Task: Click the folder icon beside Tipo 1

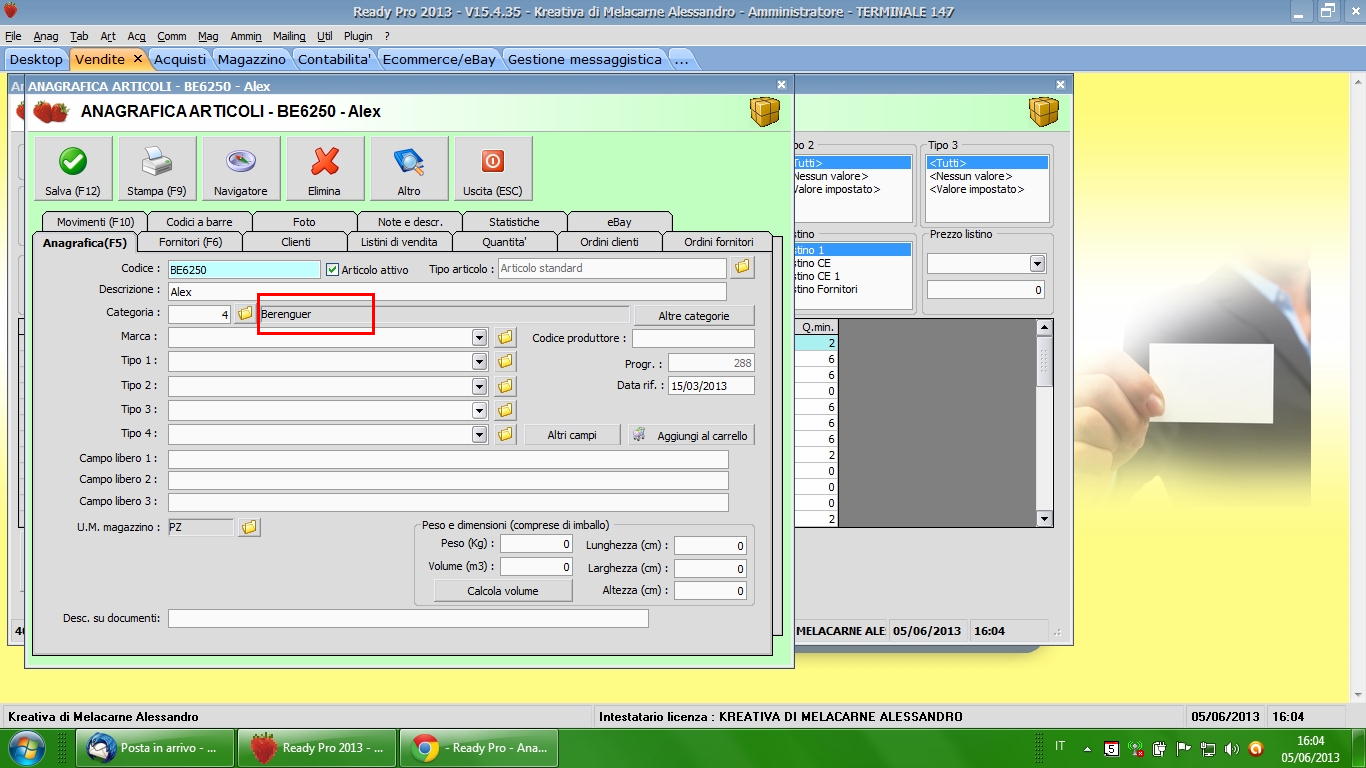Action: 505,361
